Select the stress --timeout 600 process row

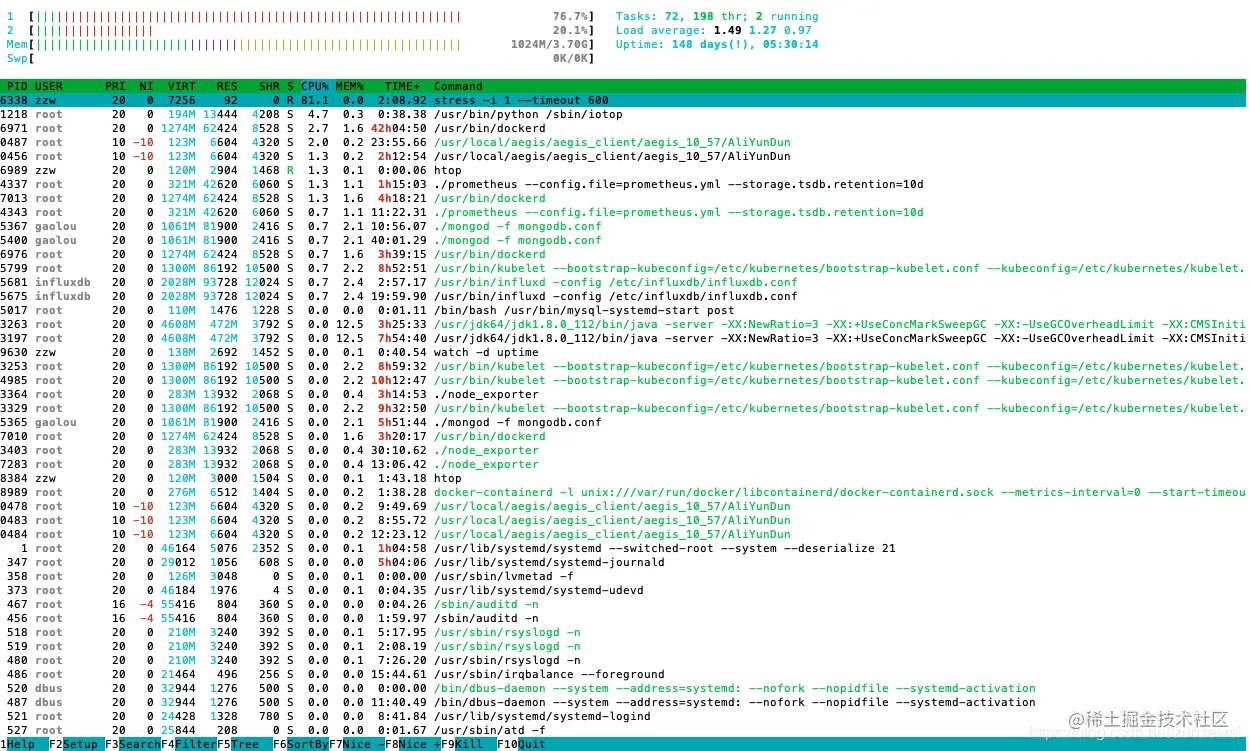tap(623, 100)
